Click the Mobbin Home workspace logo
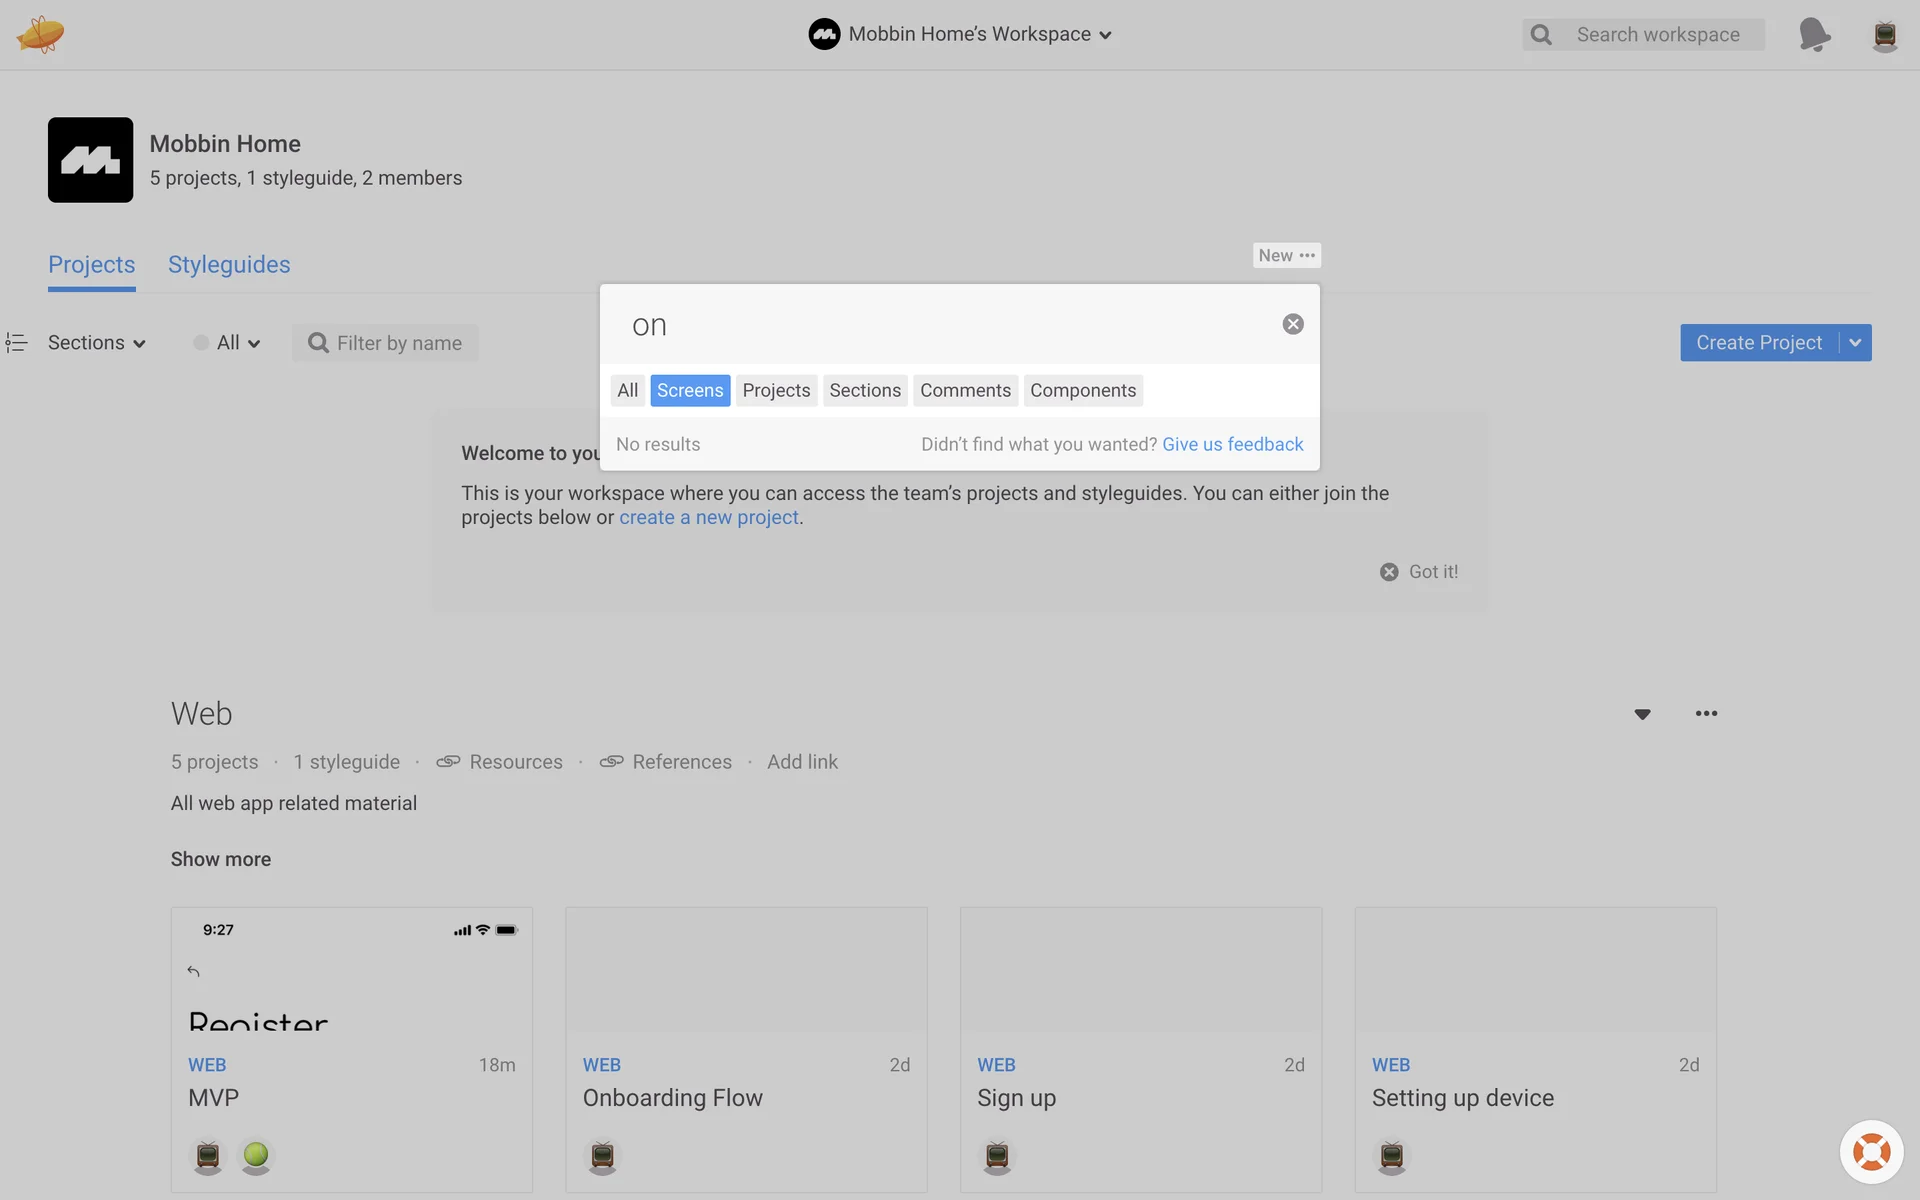Image resolution: width=1920 pixels, height=1200 pixels. 90,160
